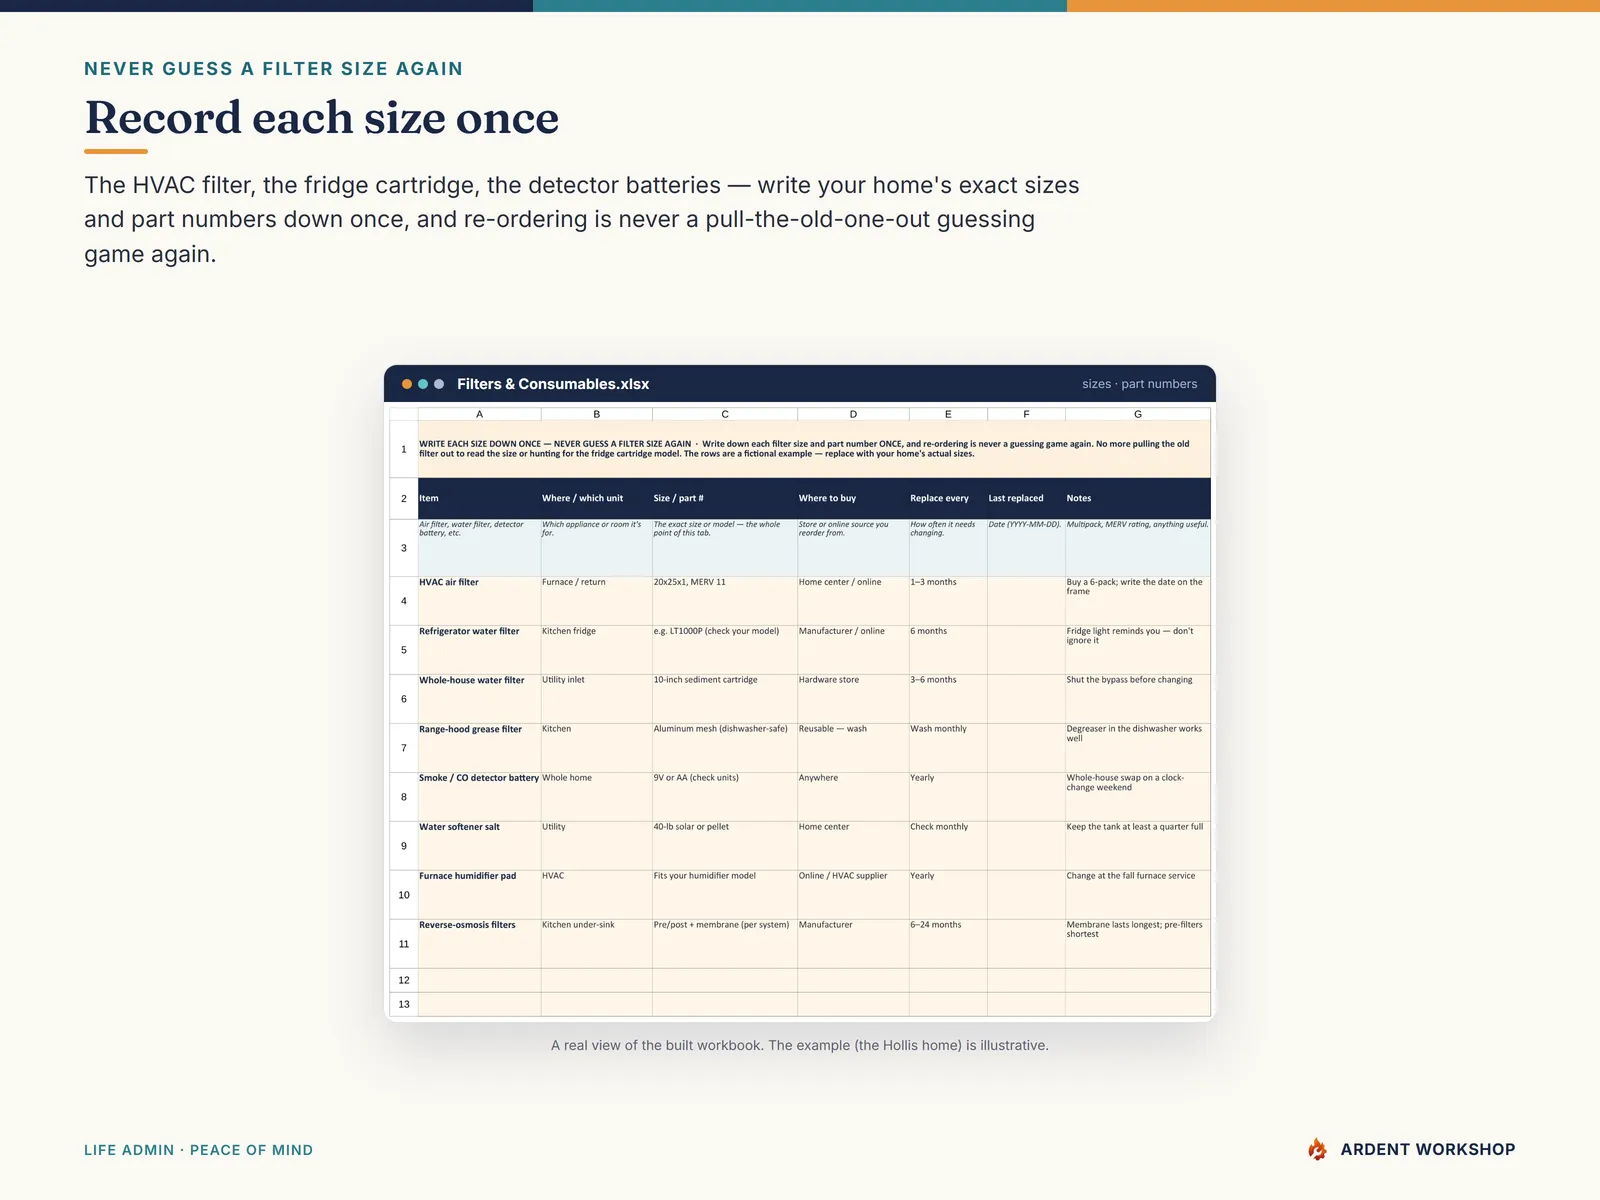
Task: Click the 'Shut the bypass before changing' cell
Action: [x=1138, y=699]
